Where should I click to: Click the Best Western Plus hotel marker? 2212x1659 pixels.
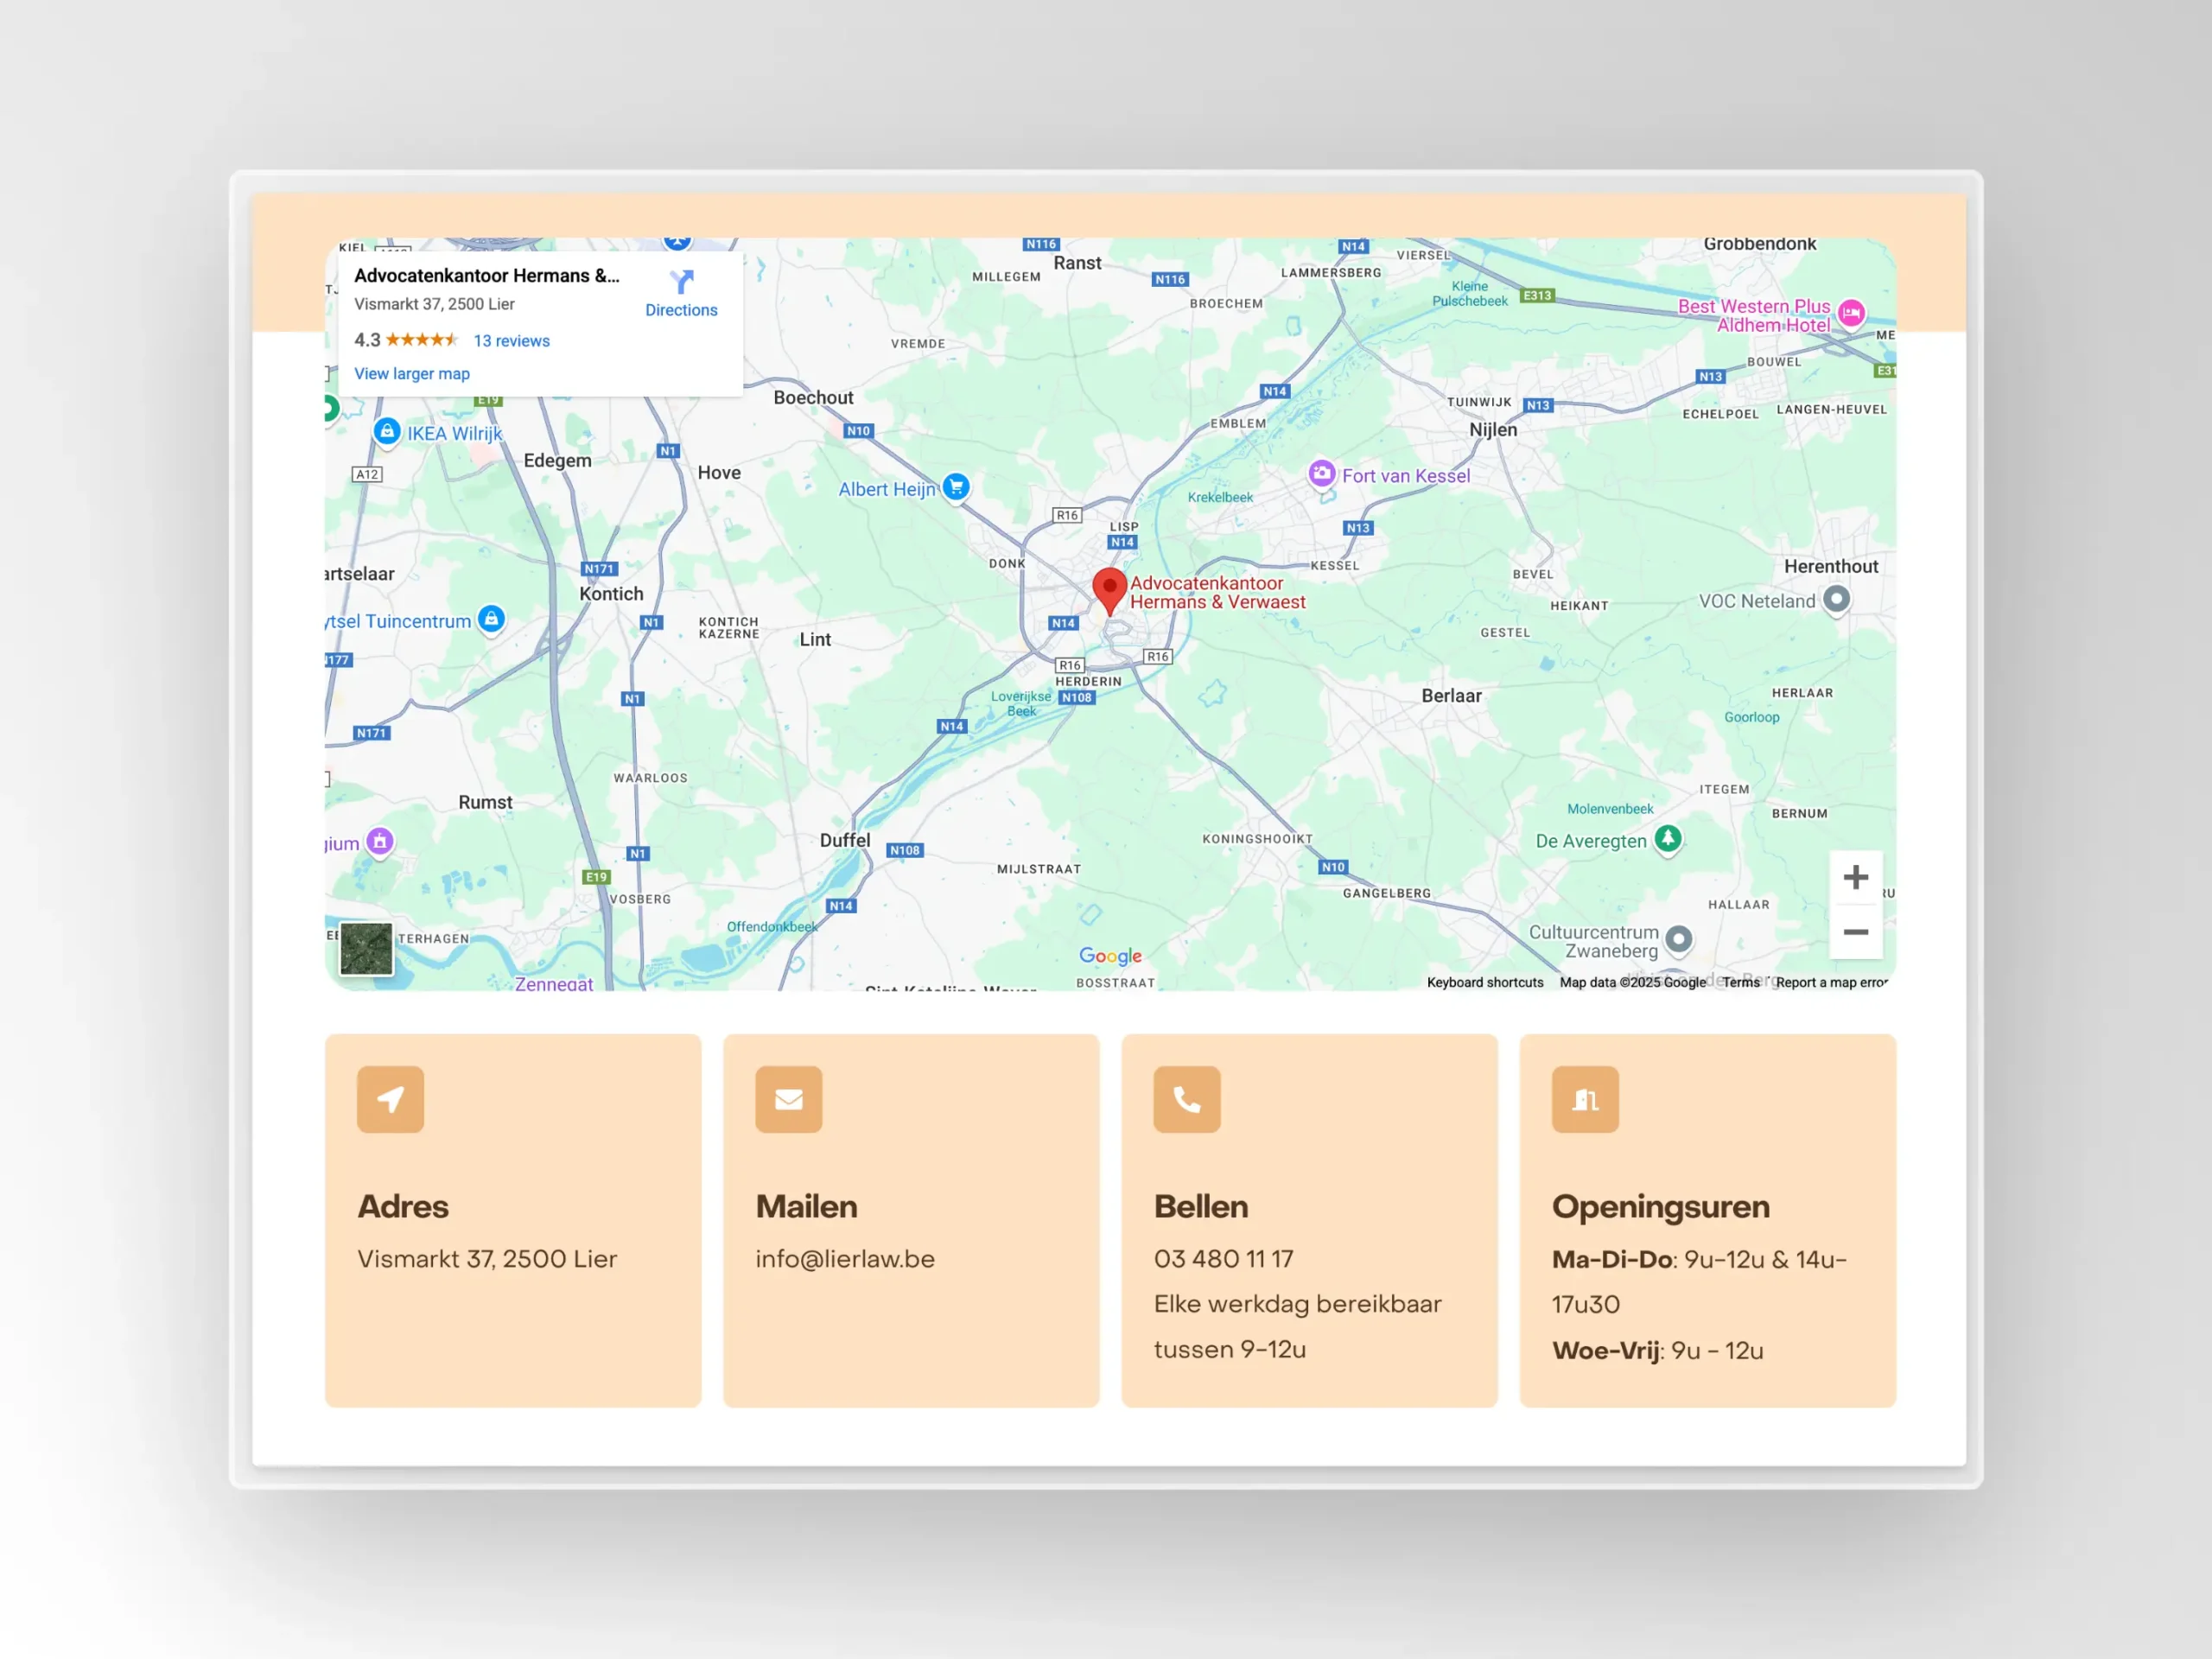(x=1851, y=313)
